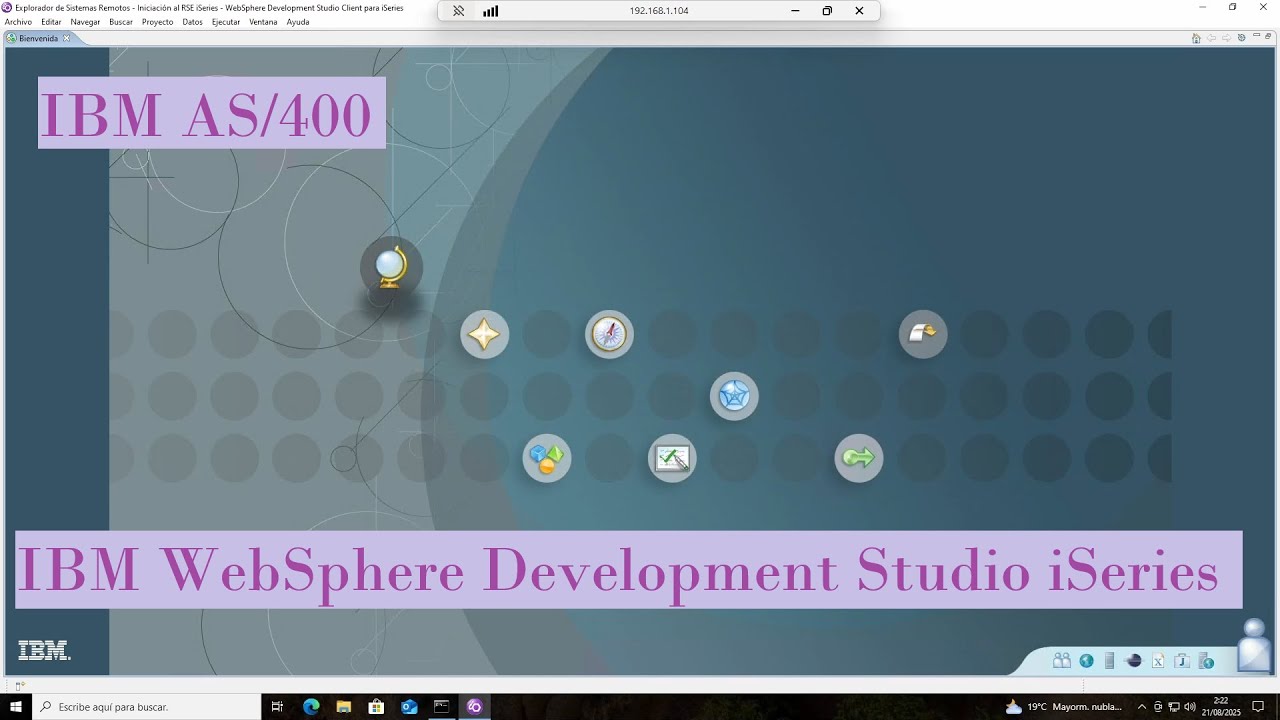Click the dark Eclipse sphere icon in bottom bar
The width and height of the screenshot is (1280, 720).
pos(1134,661)
